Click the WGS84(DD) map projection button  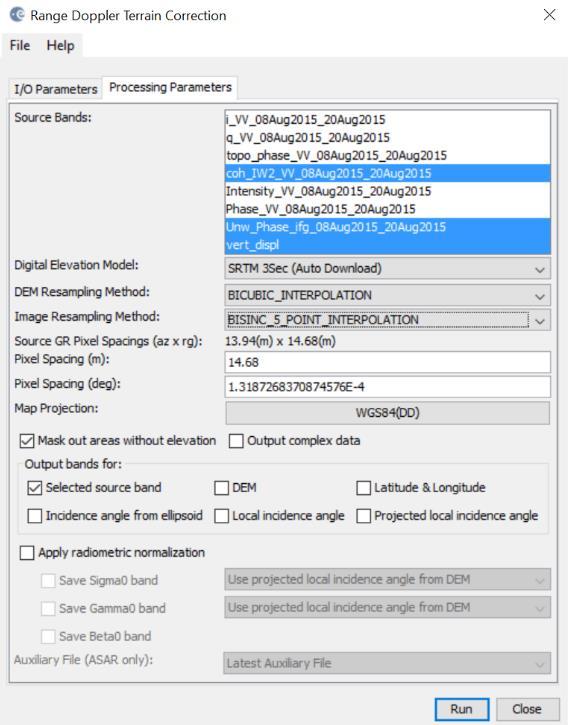click(388, 412)
